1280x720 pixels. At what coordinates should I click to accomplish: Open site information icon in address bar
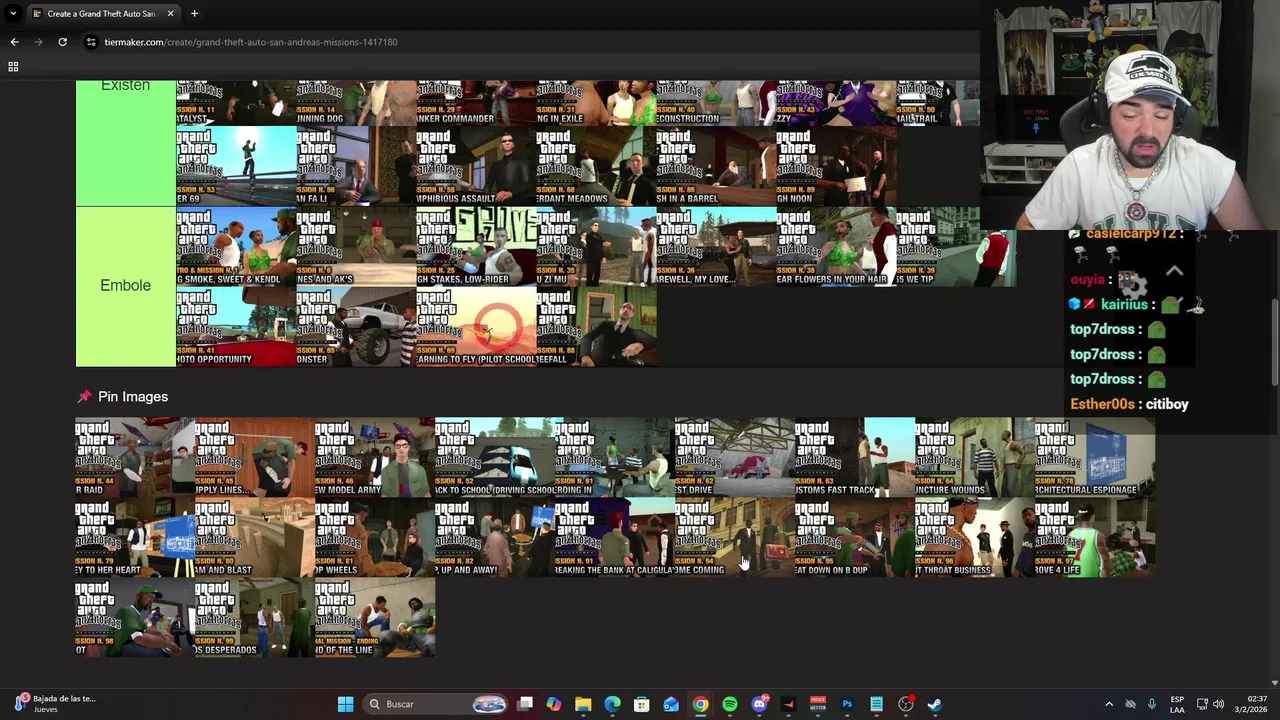point(91,42)
